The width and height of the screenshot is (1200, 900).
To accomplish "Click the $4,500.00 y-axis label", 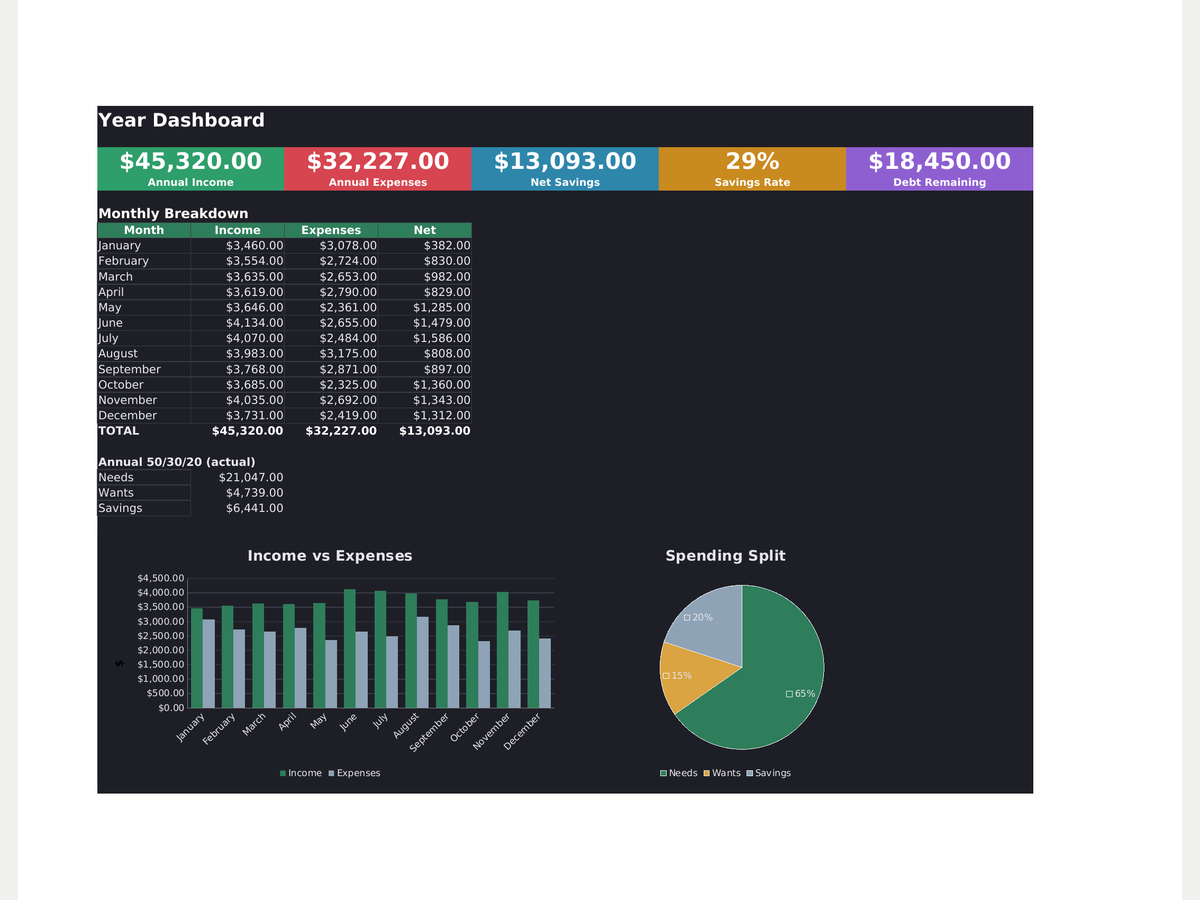I will pyautogui.click(x=160, y=579).
